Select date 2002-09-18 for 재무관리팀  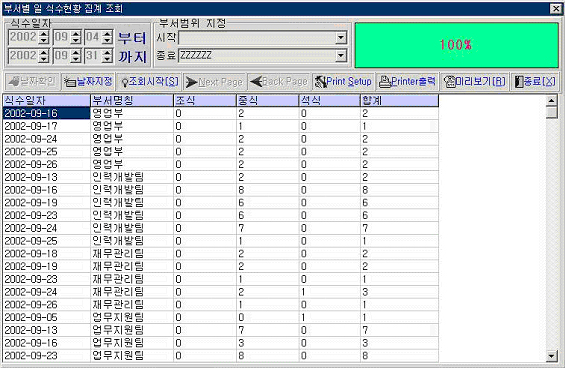coord(46,253)
